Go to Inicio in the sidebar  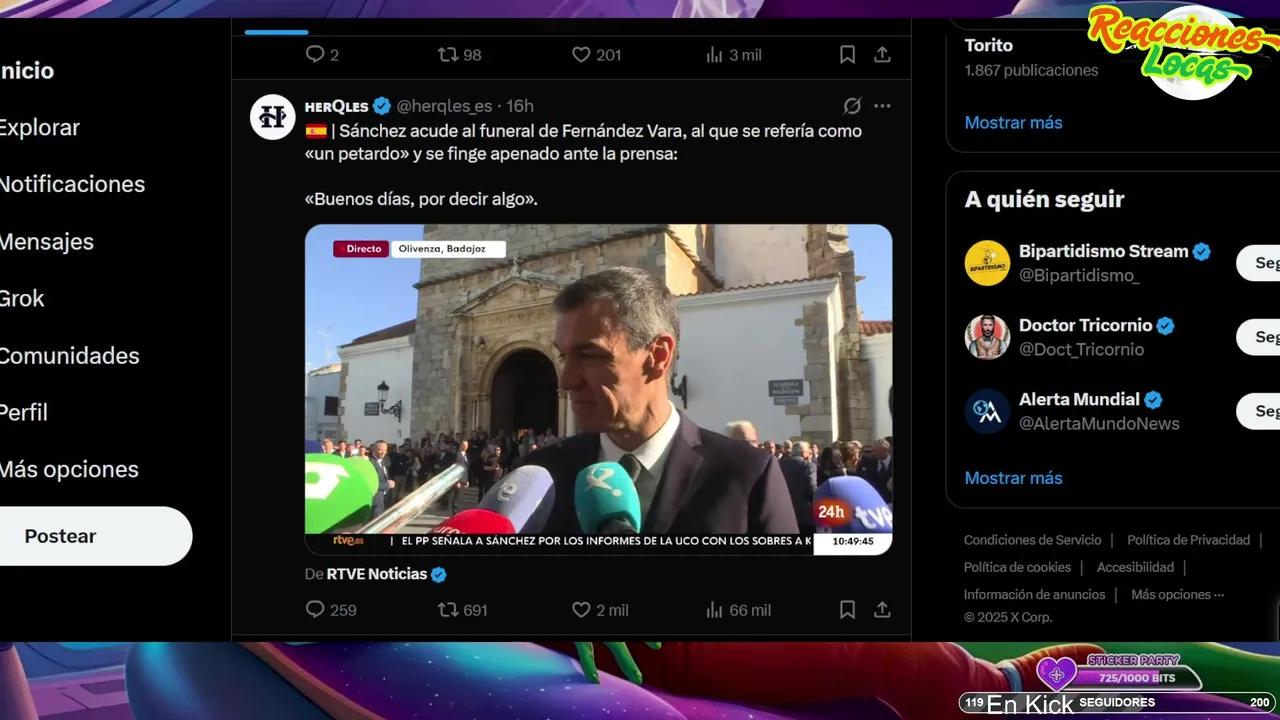[x=27, y=71]
